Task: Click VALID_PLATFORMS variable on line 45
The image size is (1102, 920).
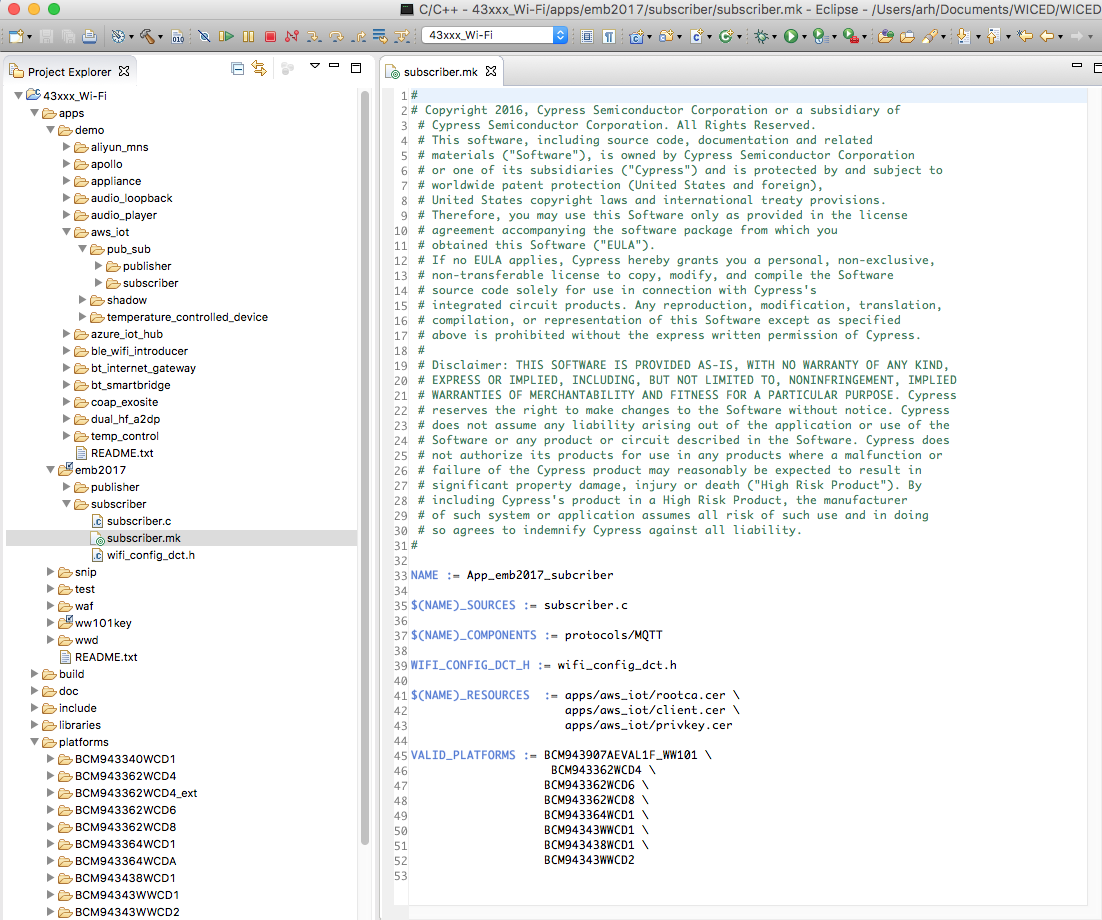Action: (x=463, y=756)
